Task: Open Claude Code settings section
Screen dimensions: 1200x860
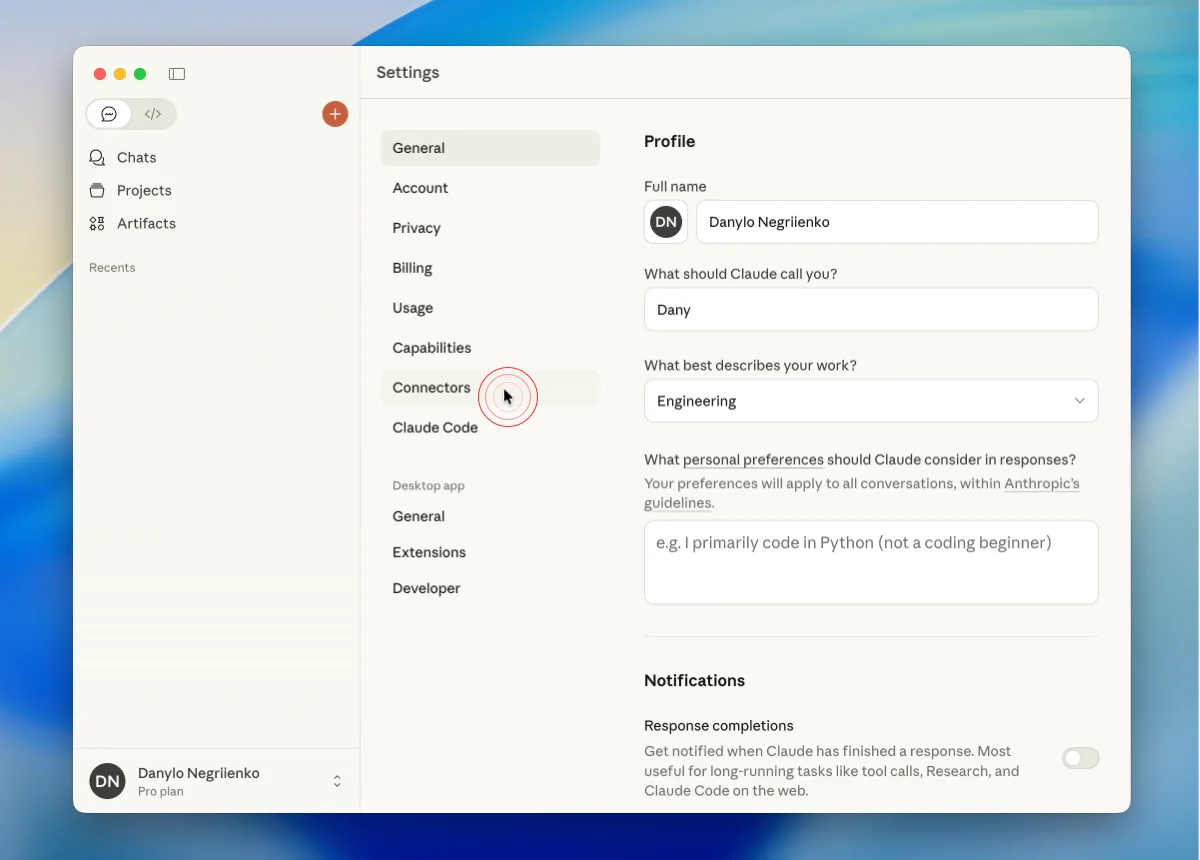Action: pos(435,428)
